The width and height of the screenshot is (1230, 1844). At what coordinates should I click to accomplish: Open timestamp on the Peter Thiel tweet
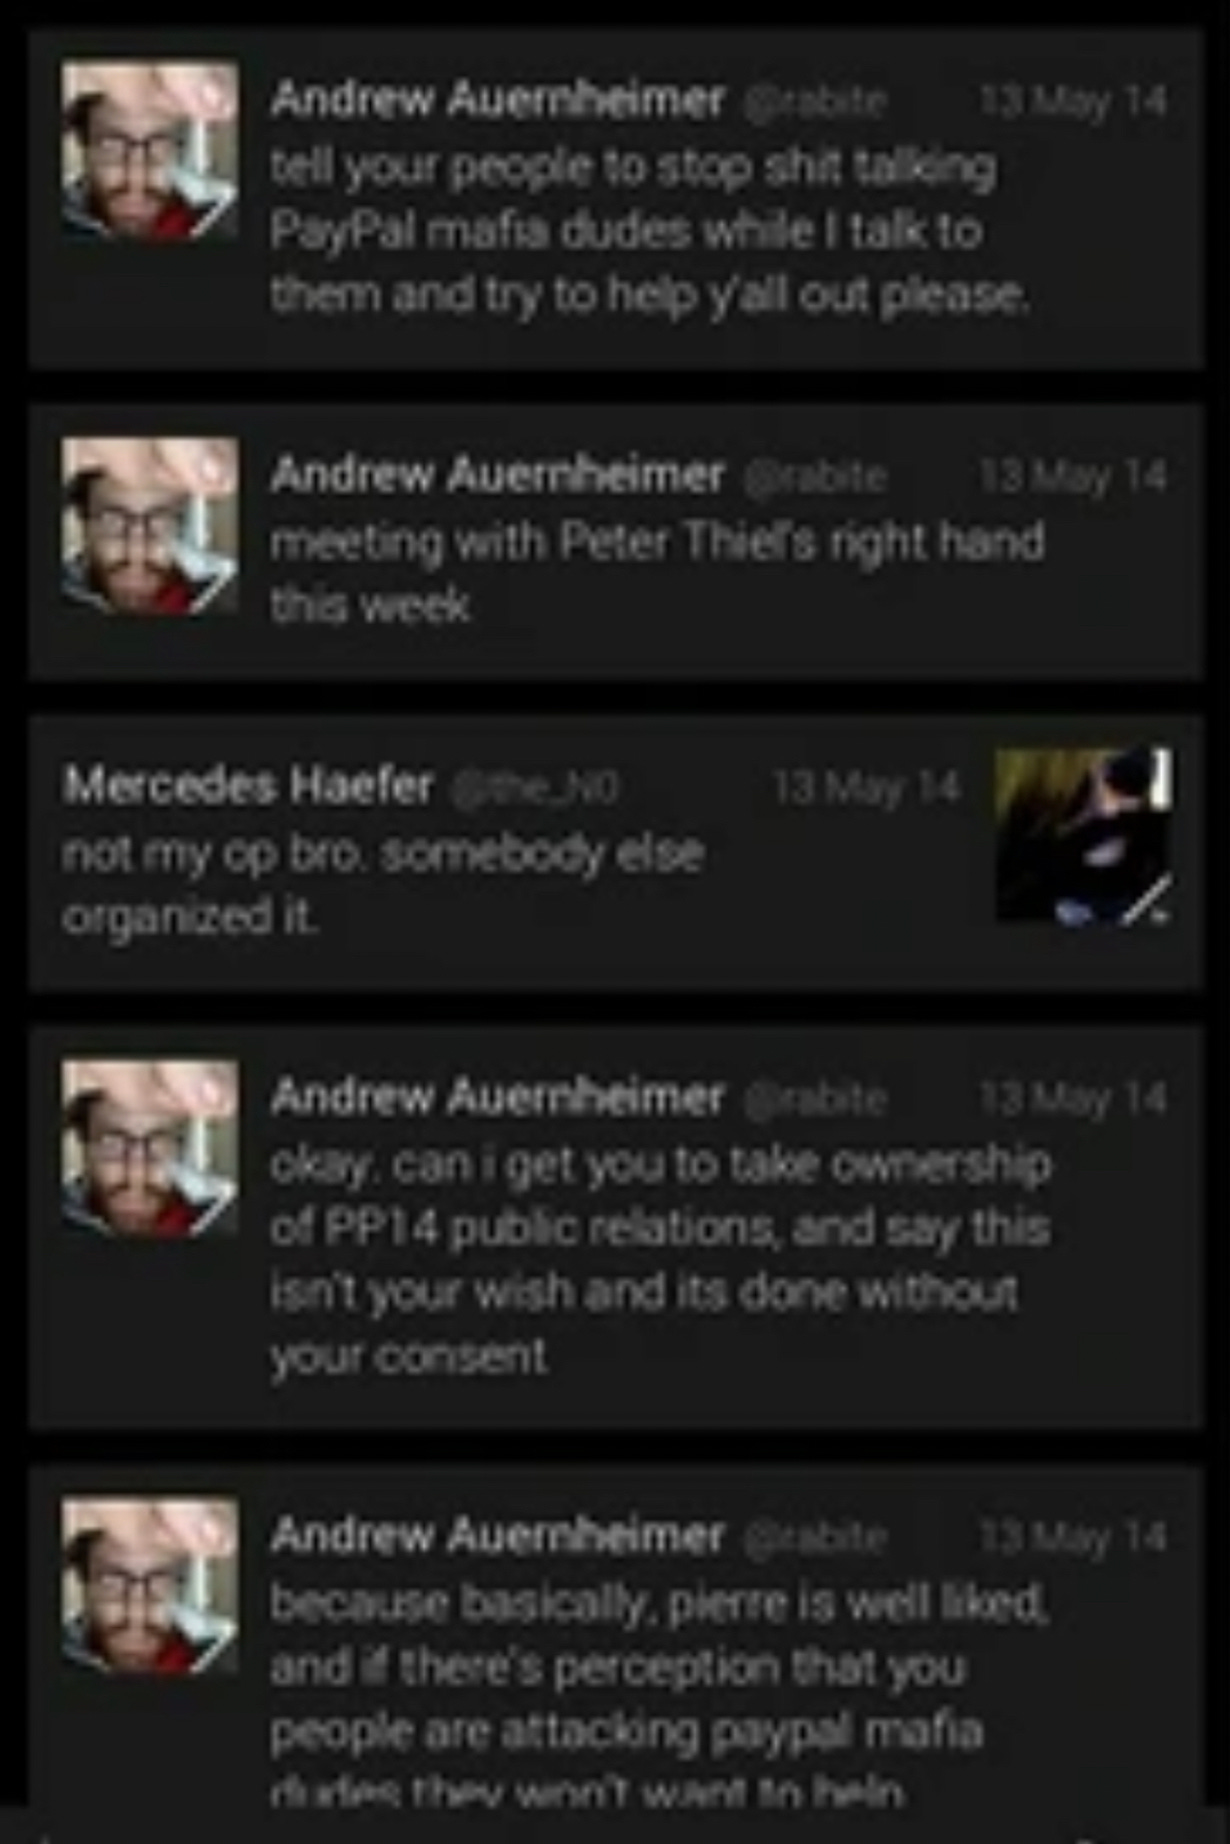point(1073,476)
